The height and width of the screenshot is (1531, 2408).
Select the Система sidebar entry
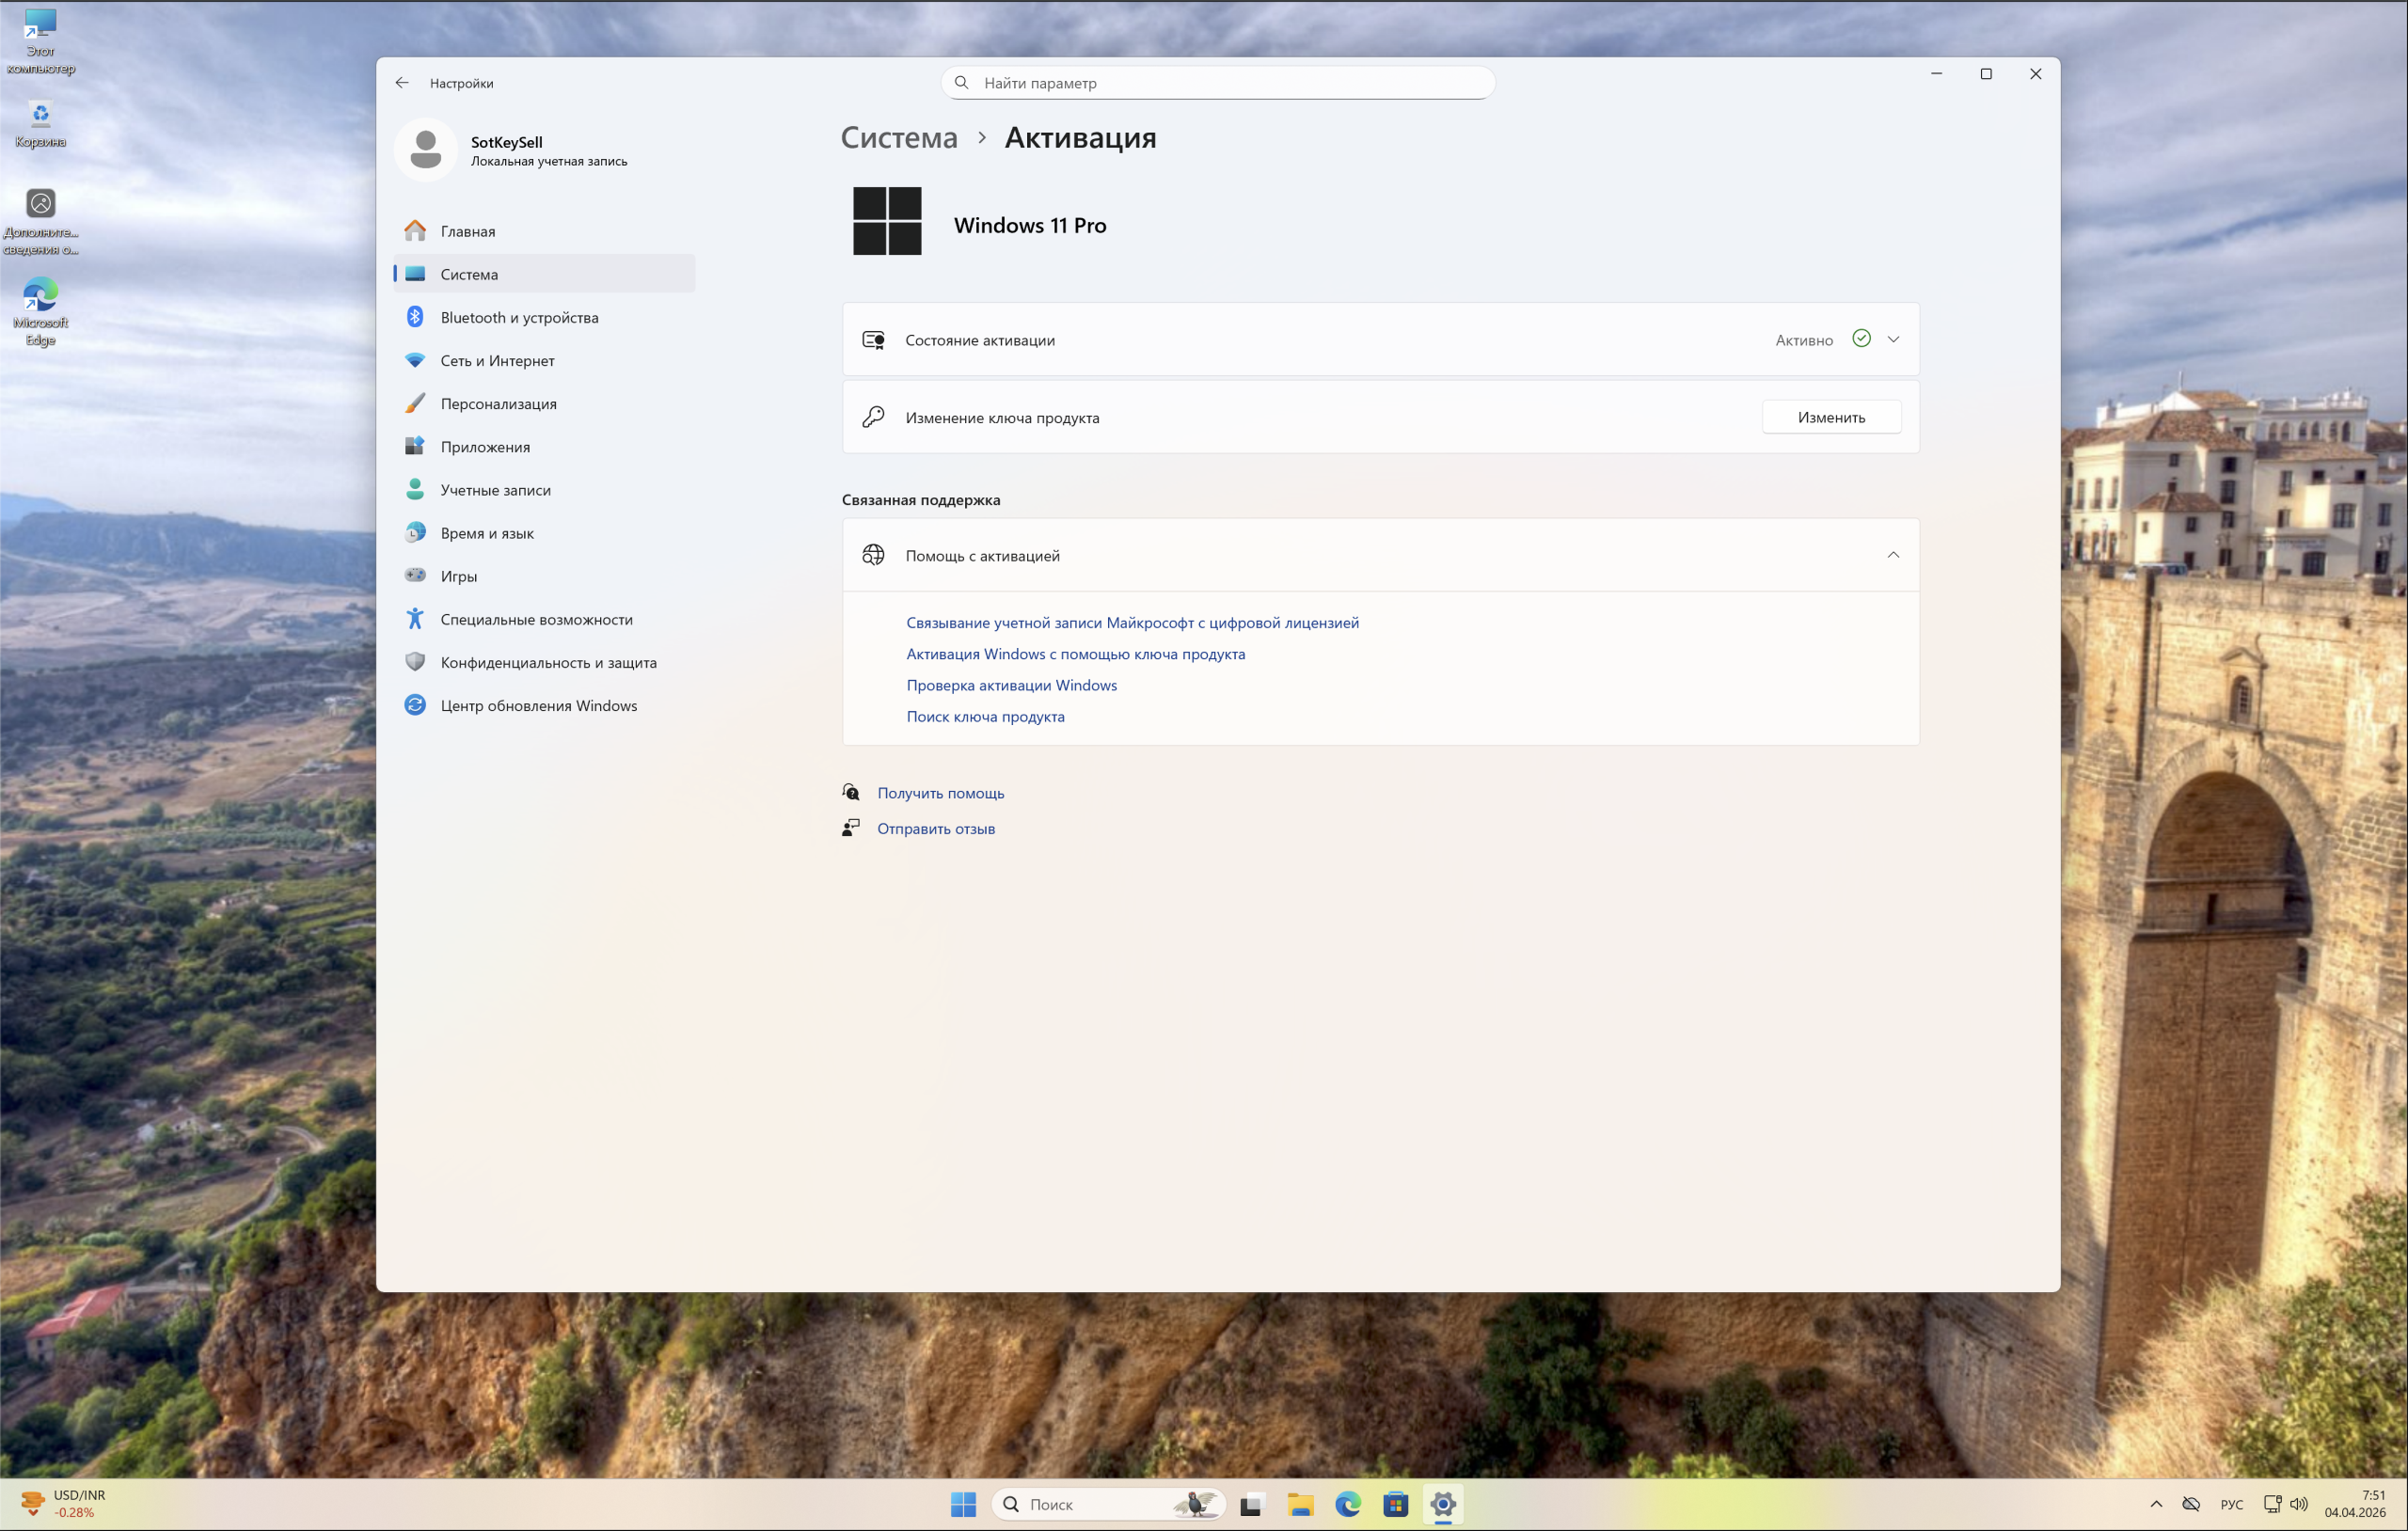point(469,273)
